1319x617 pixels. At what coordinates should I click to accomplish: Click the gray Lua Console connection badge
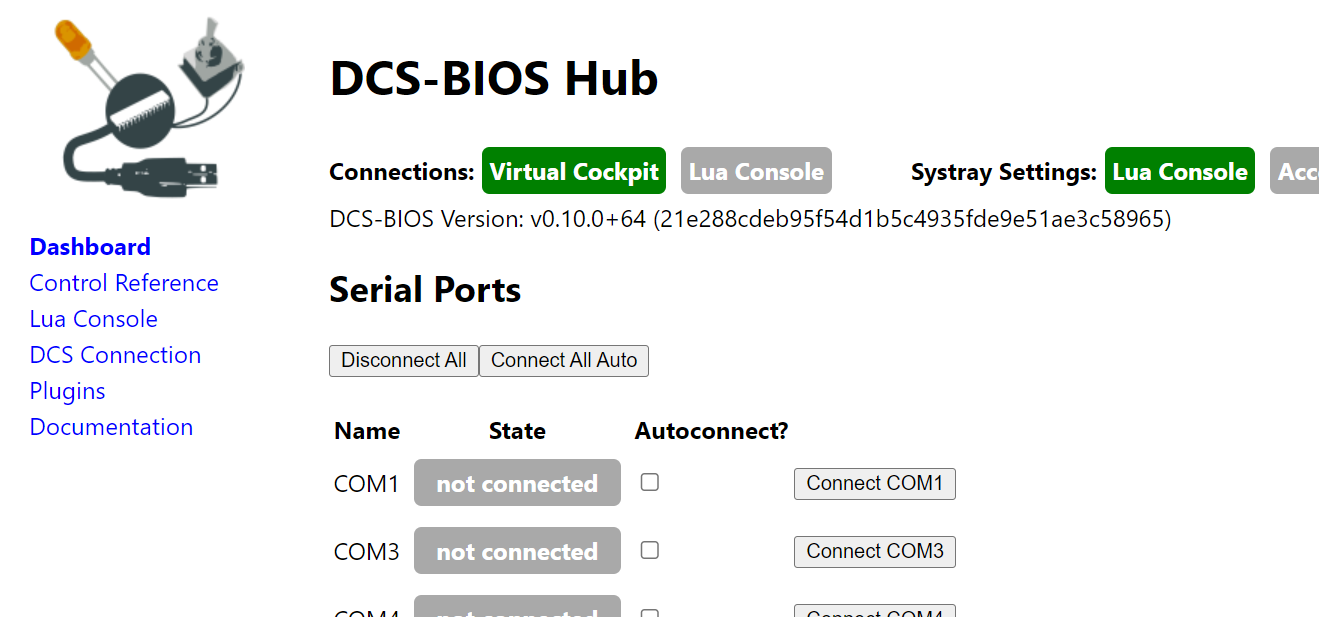(x=756, y=171)
